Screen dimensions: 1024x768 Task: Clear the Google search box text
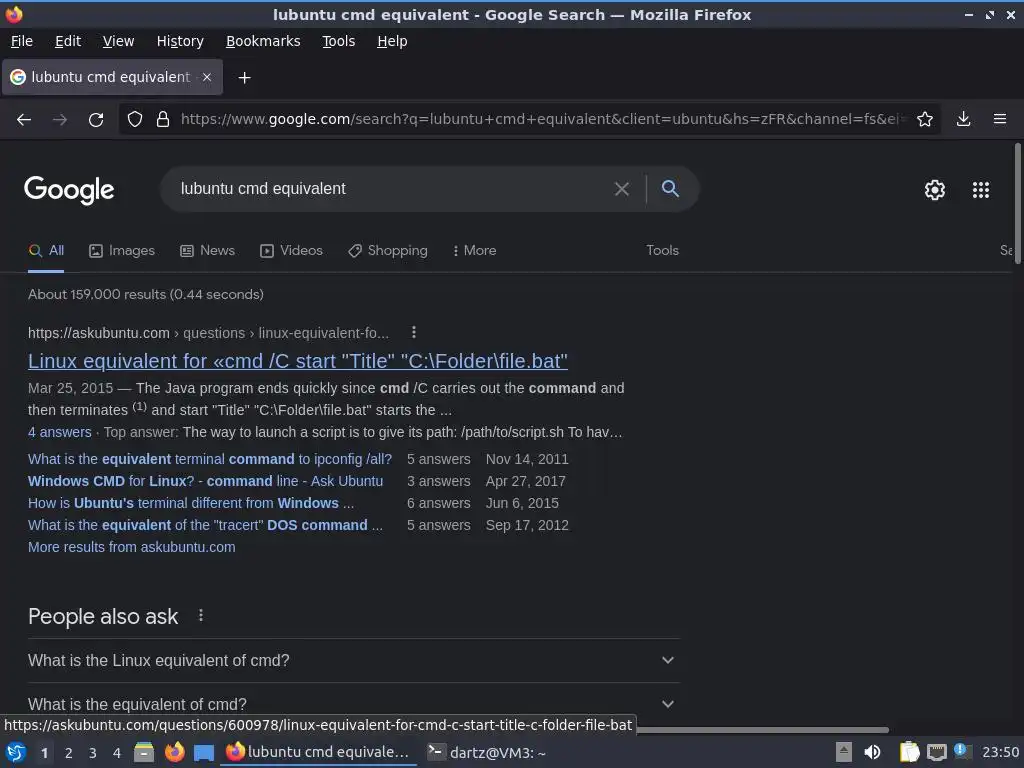(x=622, y=189)
